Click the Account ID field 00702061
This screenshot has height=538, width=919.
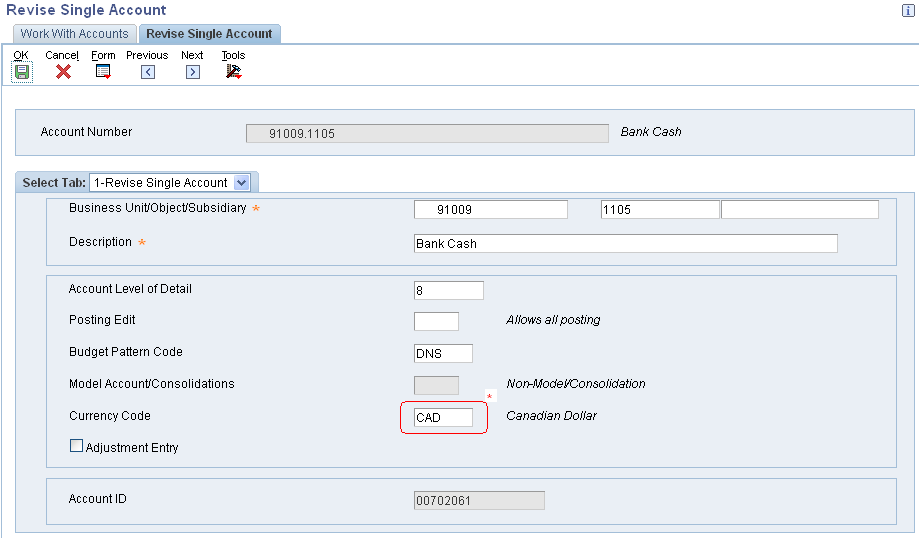coord(479,500)
